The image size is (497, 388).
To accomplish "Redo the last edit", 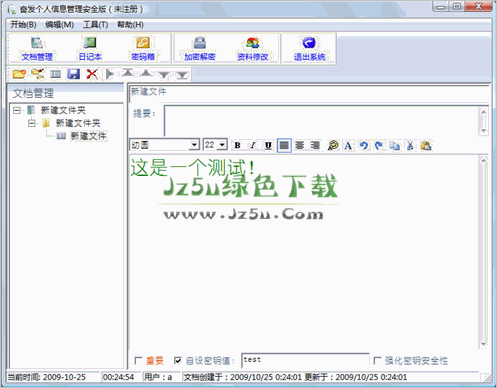I will point(379,145).
